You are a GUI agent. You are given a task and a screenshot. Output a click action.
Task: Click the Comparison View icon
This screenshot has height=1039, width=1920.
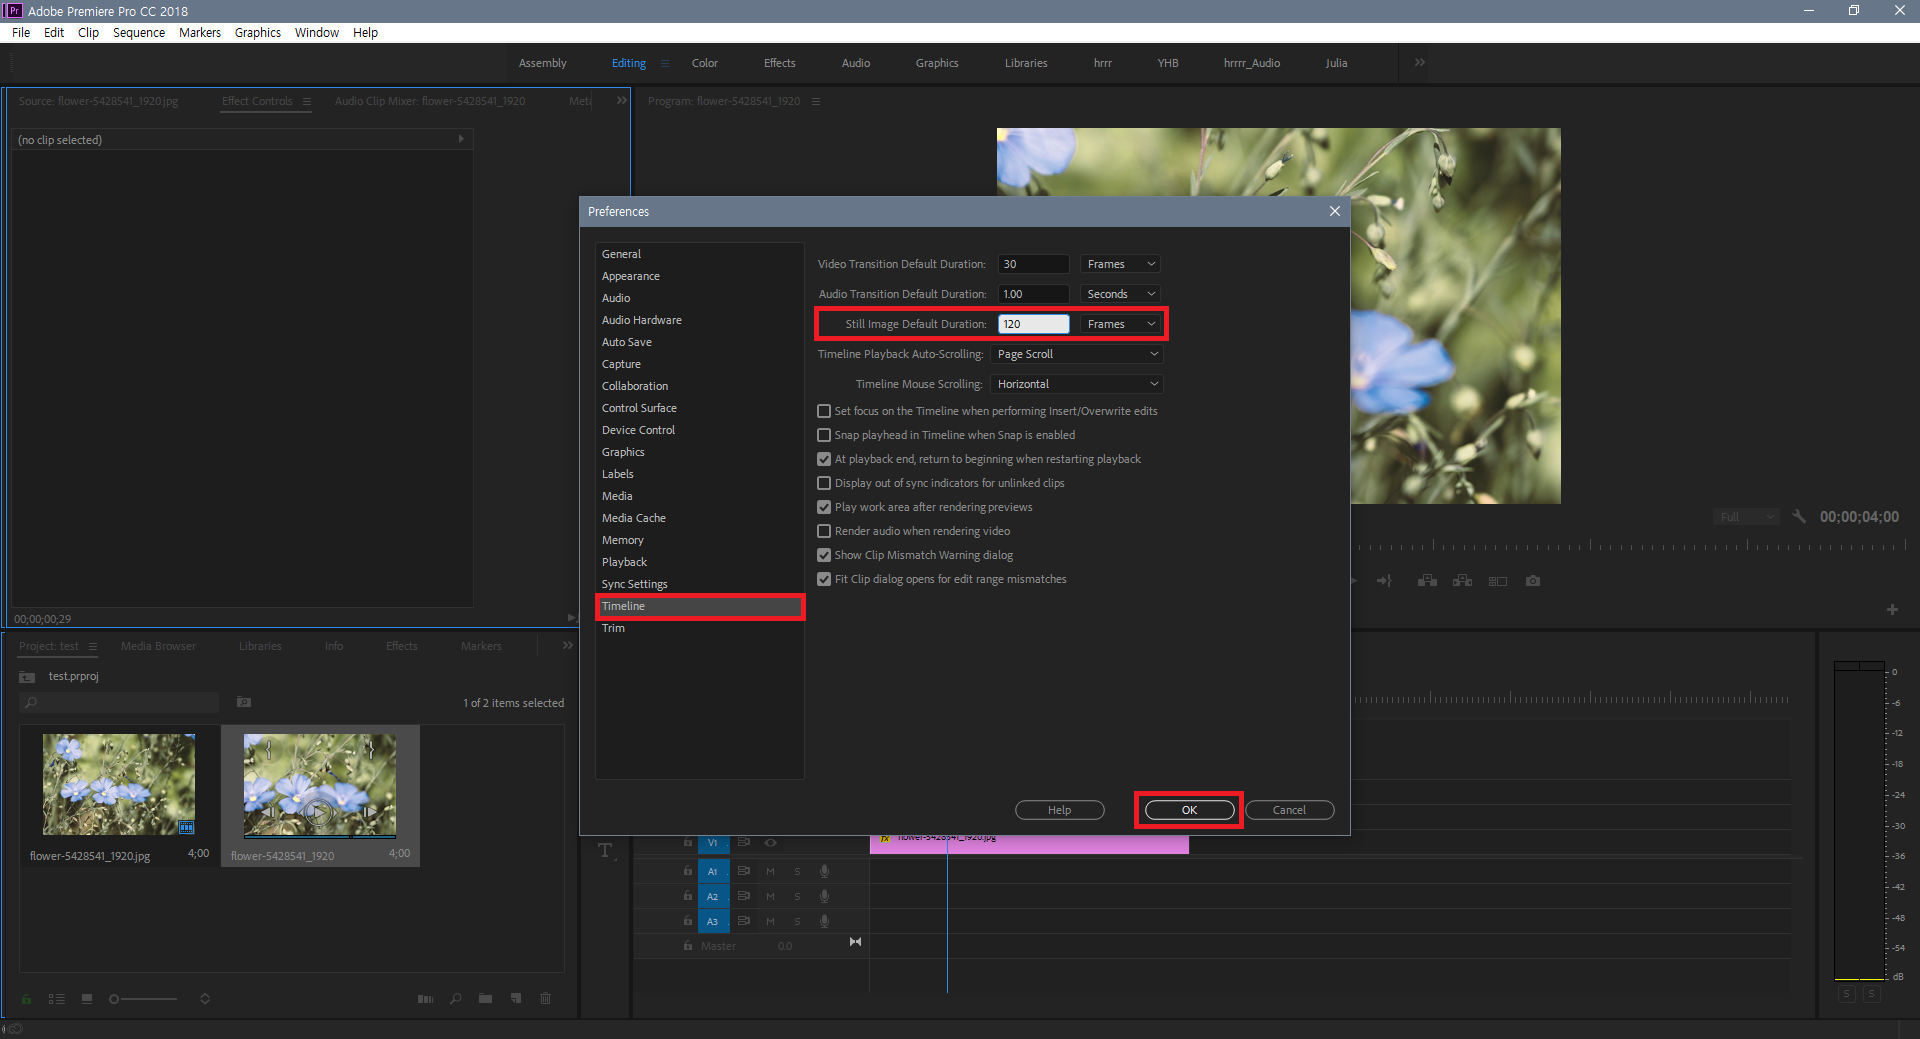1497,581
